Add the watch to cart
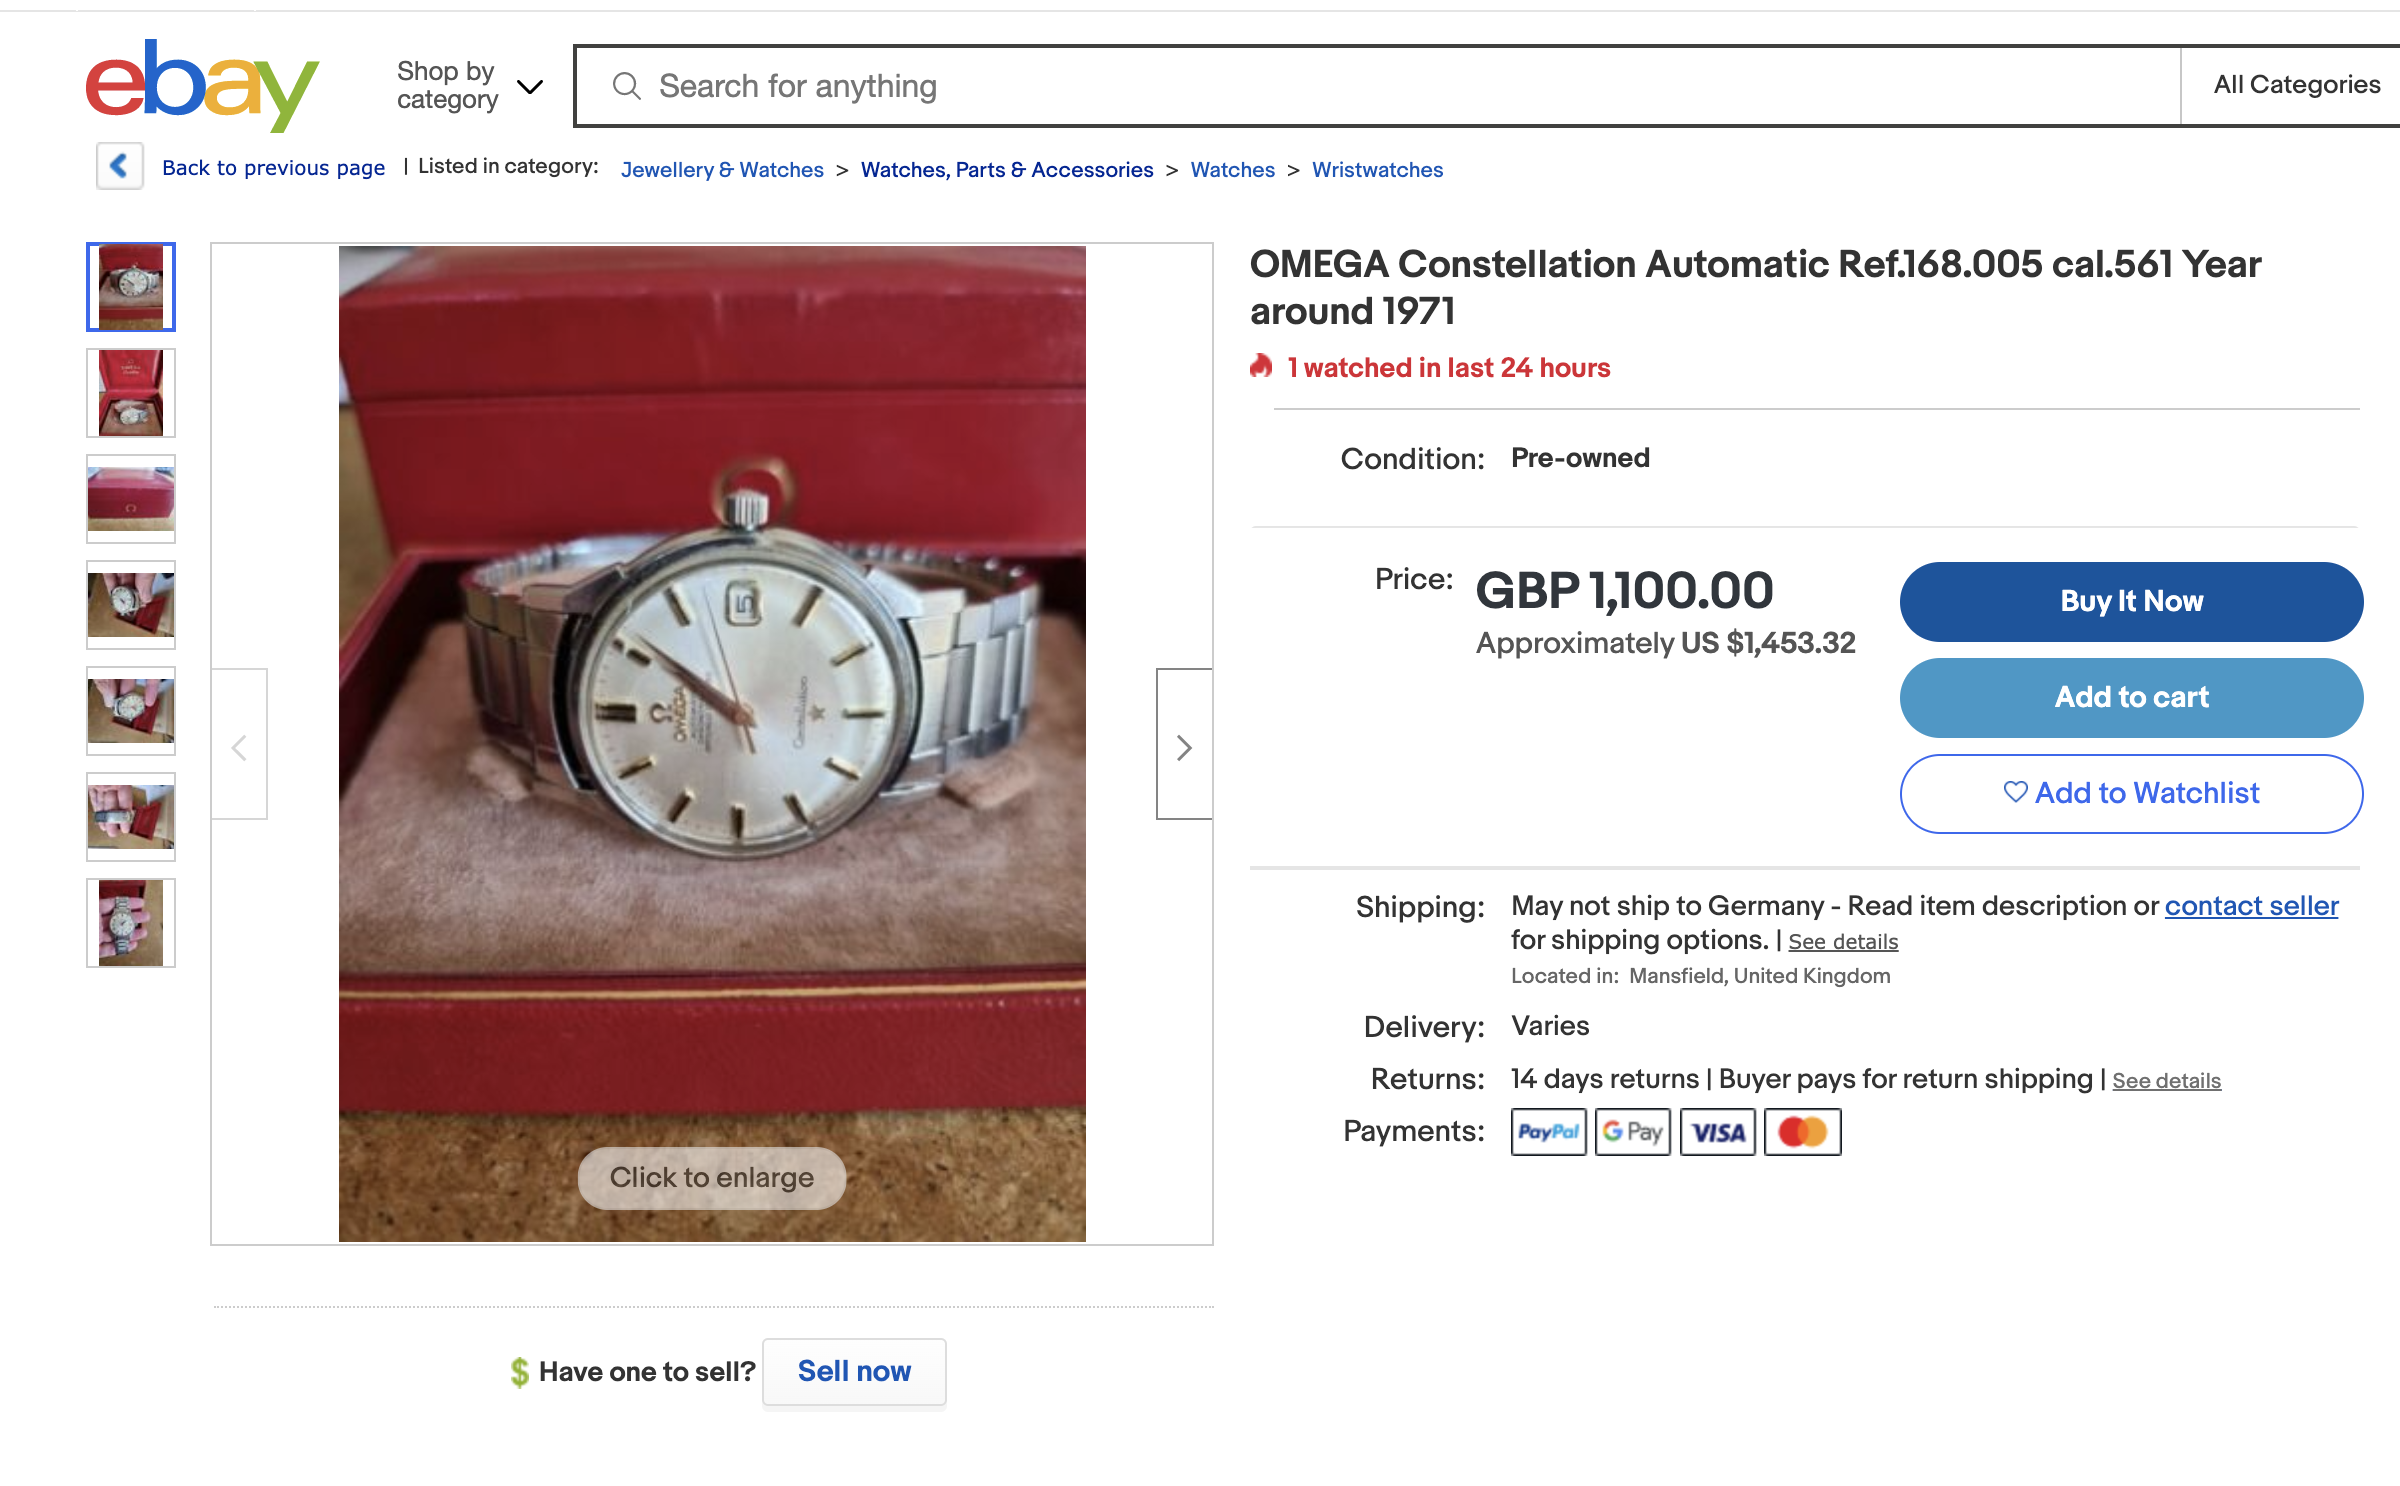Image resolution: width=2400 pixels, height=1486 pixels. pos(2131,697)
